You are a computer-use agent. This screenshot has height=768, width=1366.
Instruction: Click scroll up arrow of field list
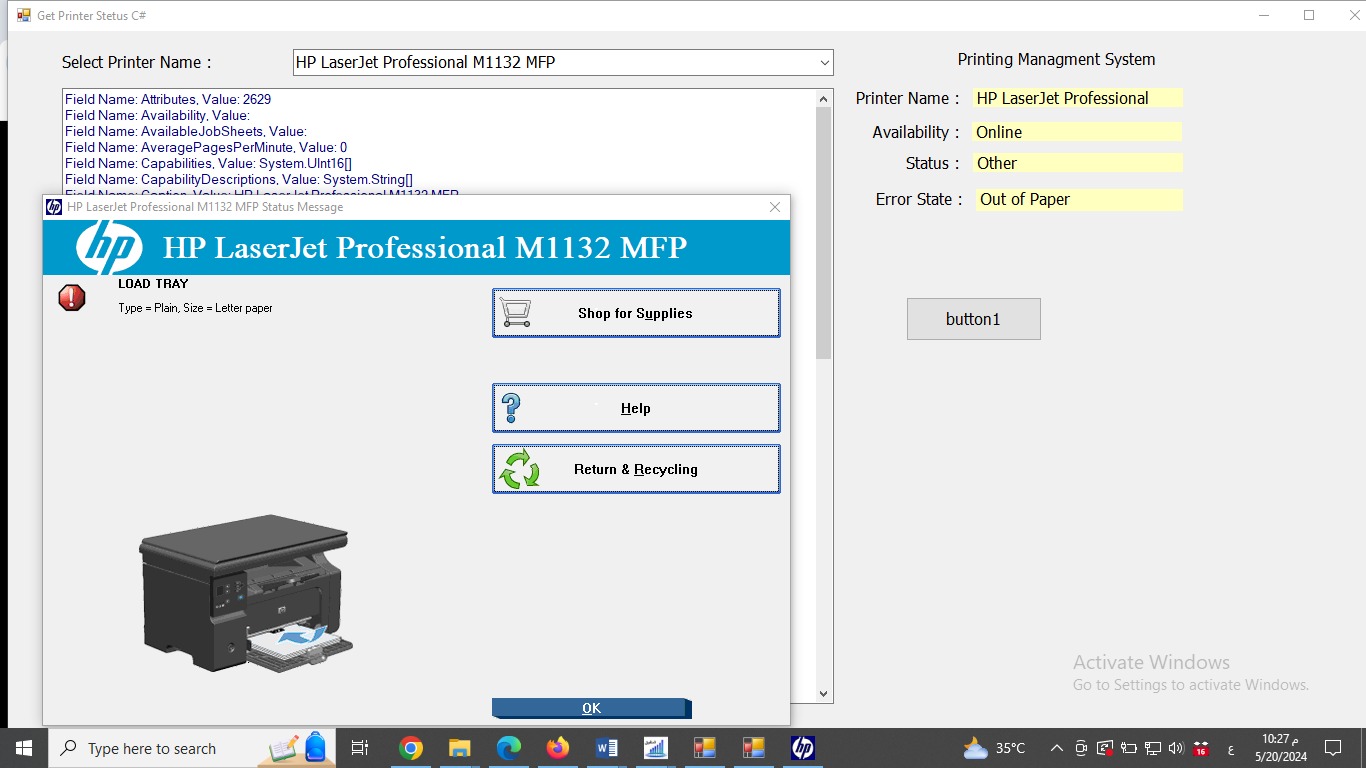pyautogui.click(x=824, y=98)
